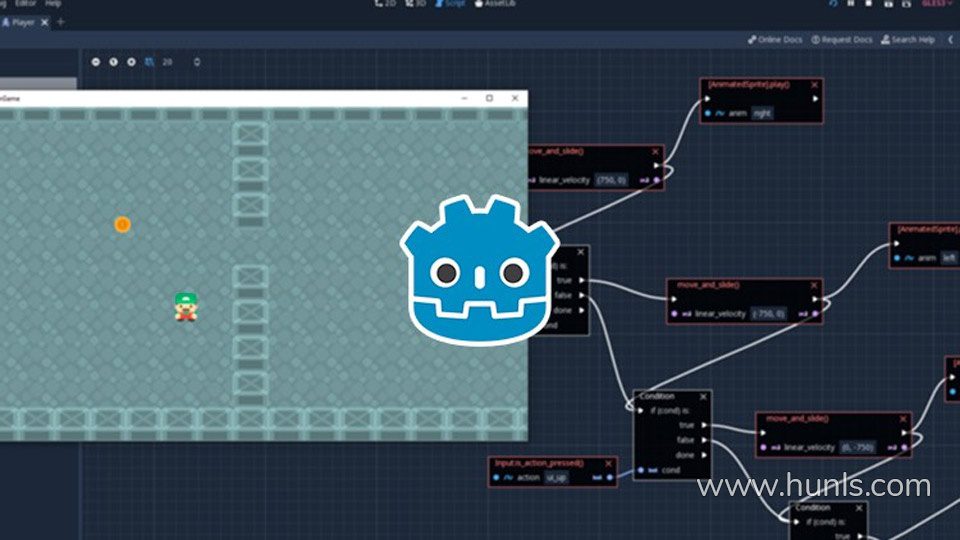The image size is (960, 540).
Task: Select the AnimatedSprite.play() right node title
Action: pos(749,84)
